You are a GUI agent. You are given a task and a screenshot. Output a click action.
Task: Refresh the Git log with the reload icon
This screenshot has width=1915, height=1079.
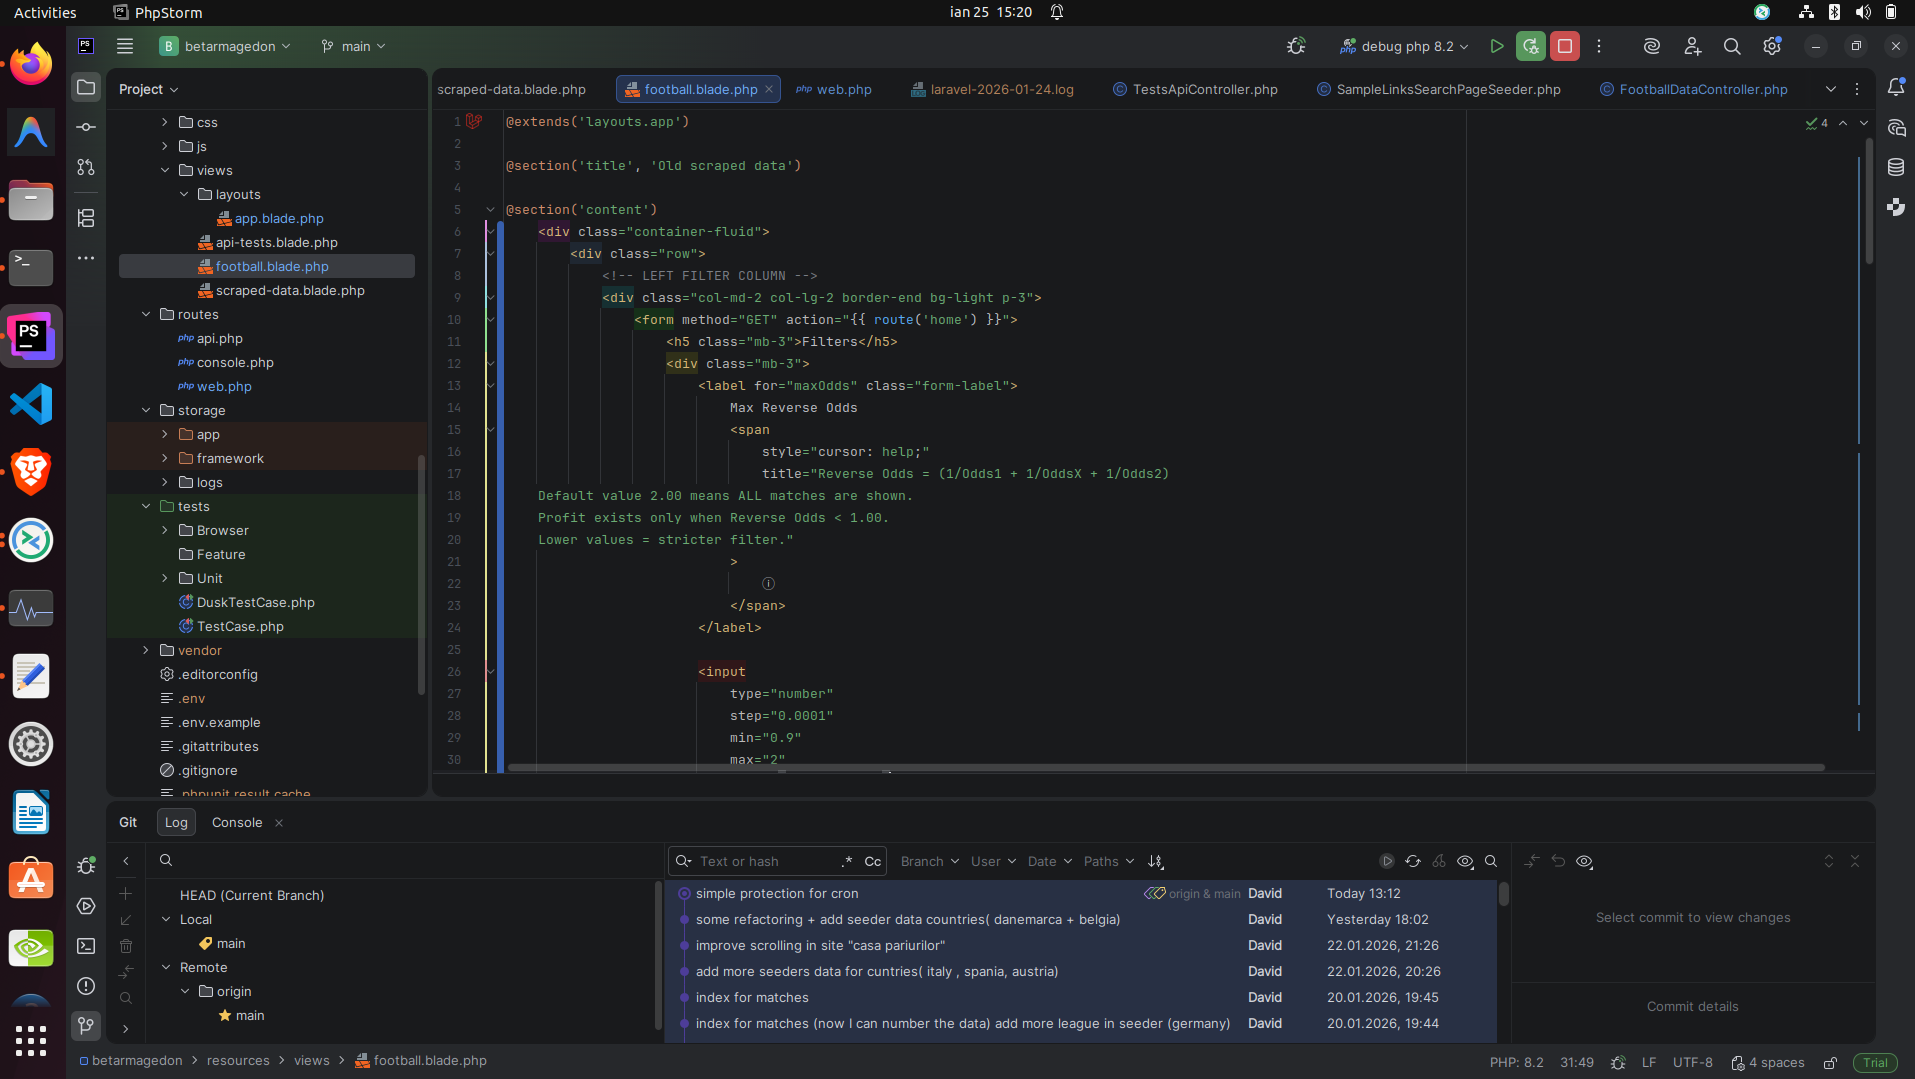click(x=1413, y=861)
